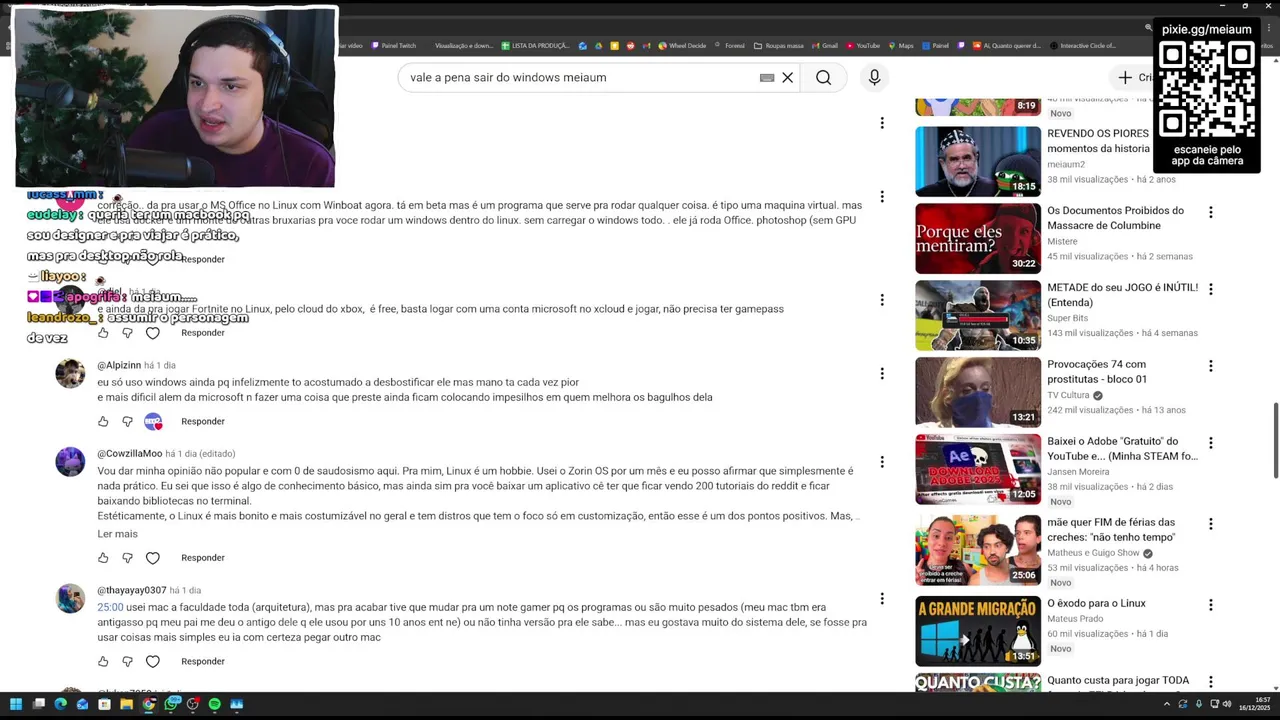Open 'Painel Twitch' bookmark

pos(393,46)
